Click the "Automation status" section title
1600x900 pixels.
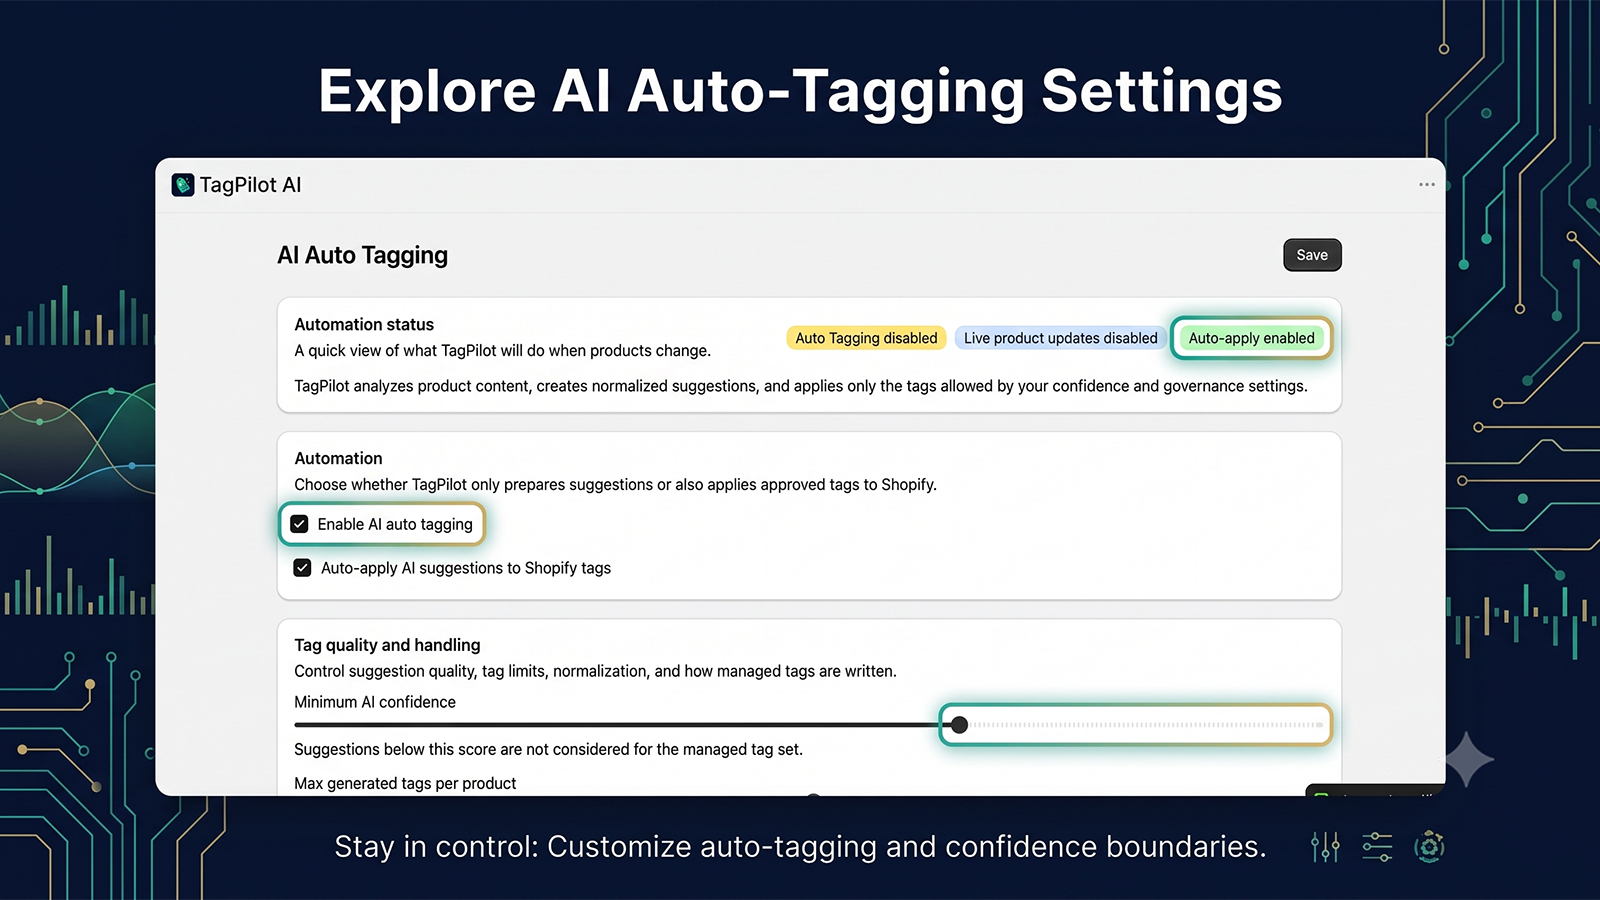click(x=364, y=324)
